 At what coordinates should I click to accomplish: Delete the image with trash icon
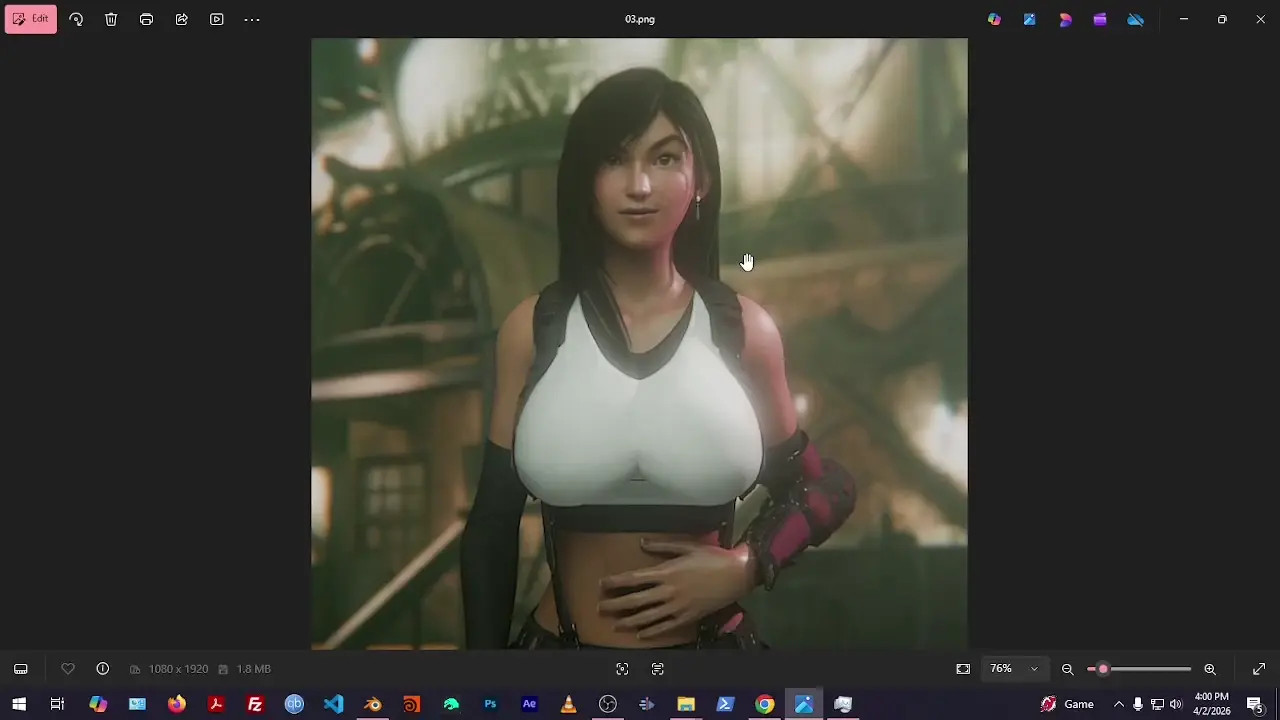111,19
